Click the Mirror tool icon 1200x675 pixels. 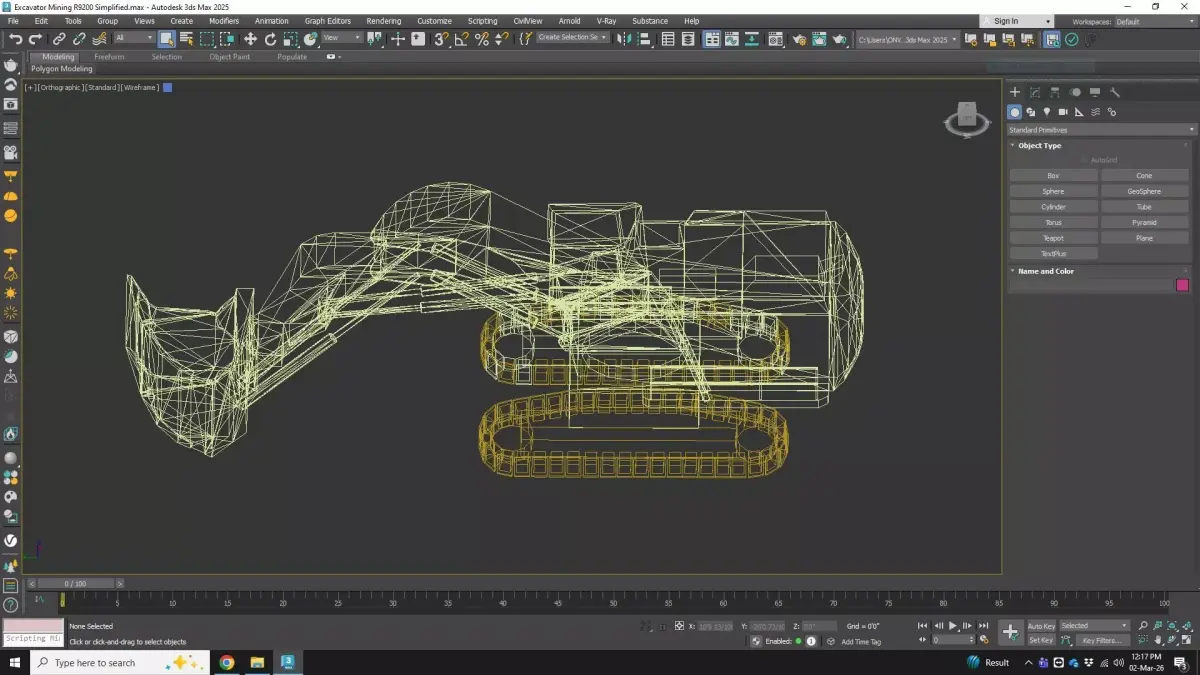[x=623, y=39]
